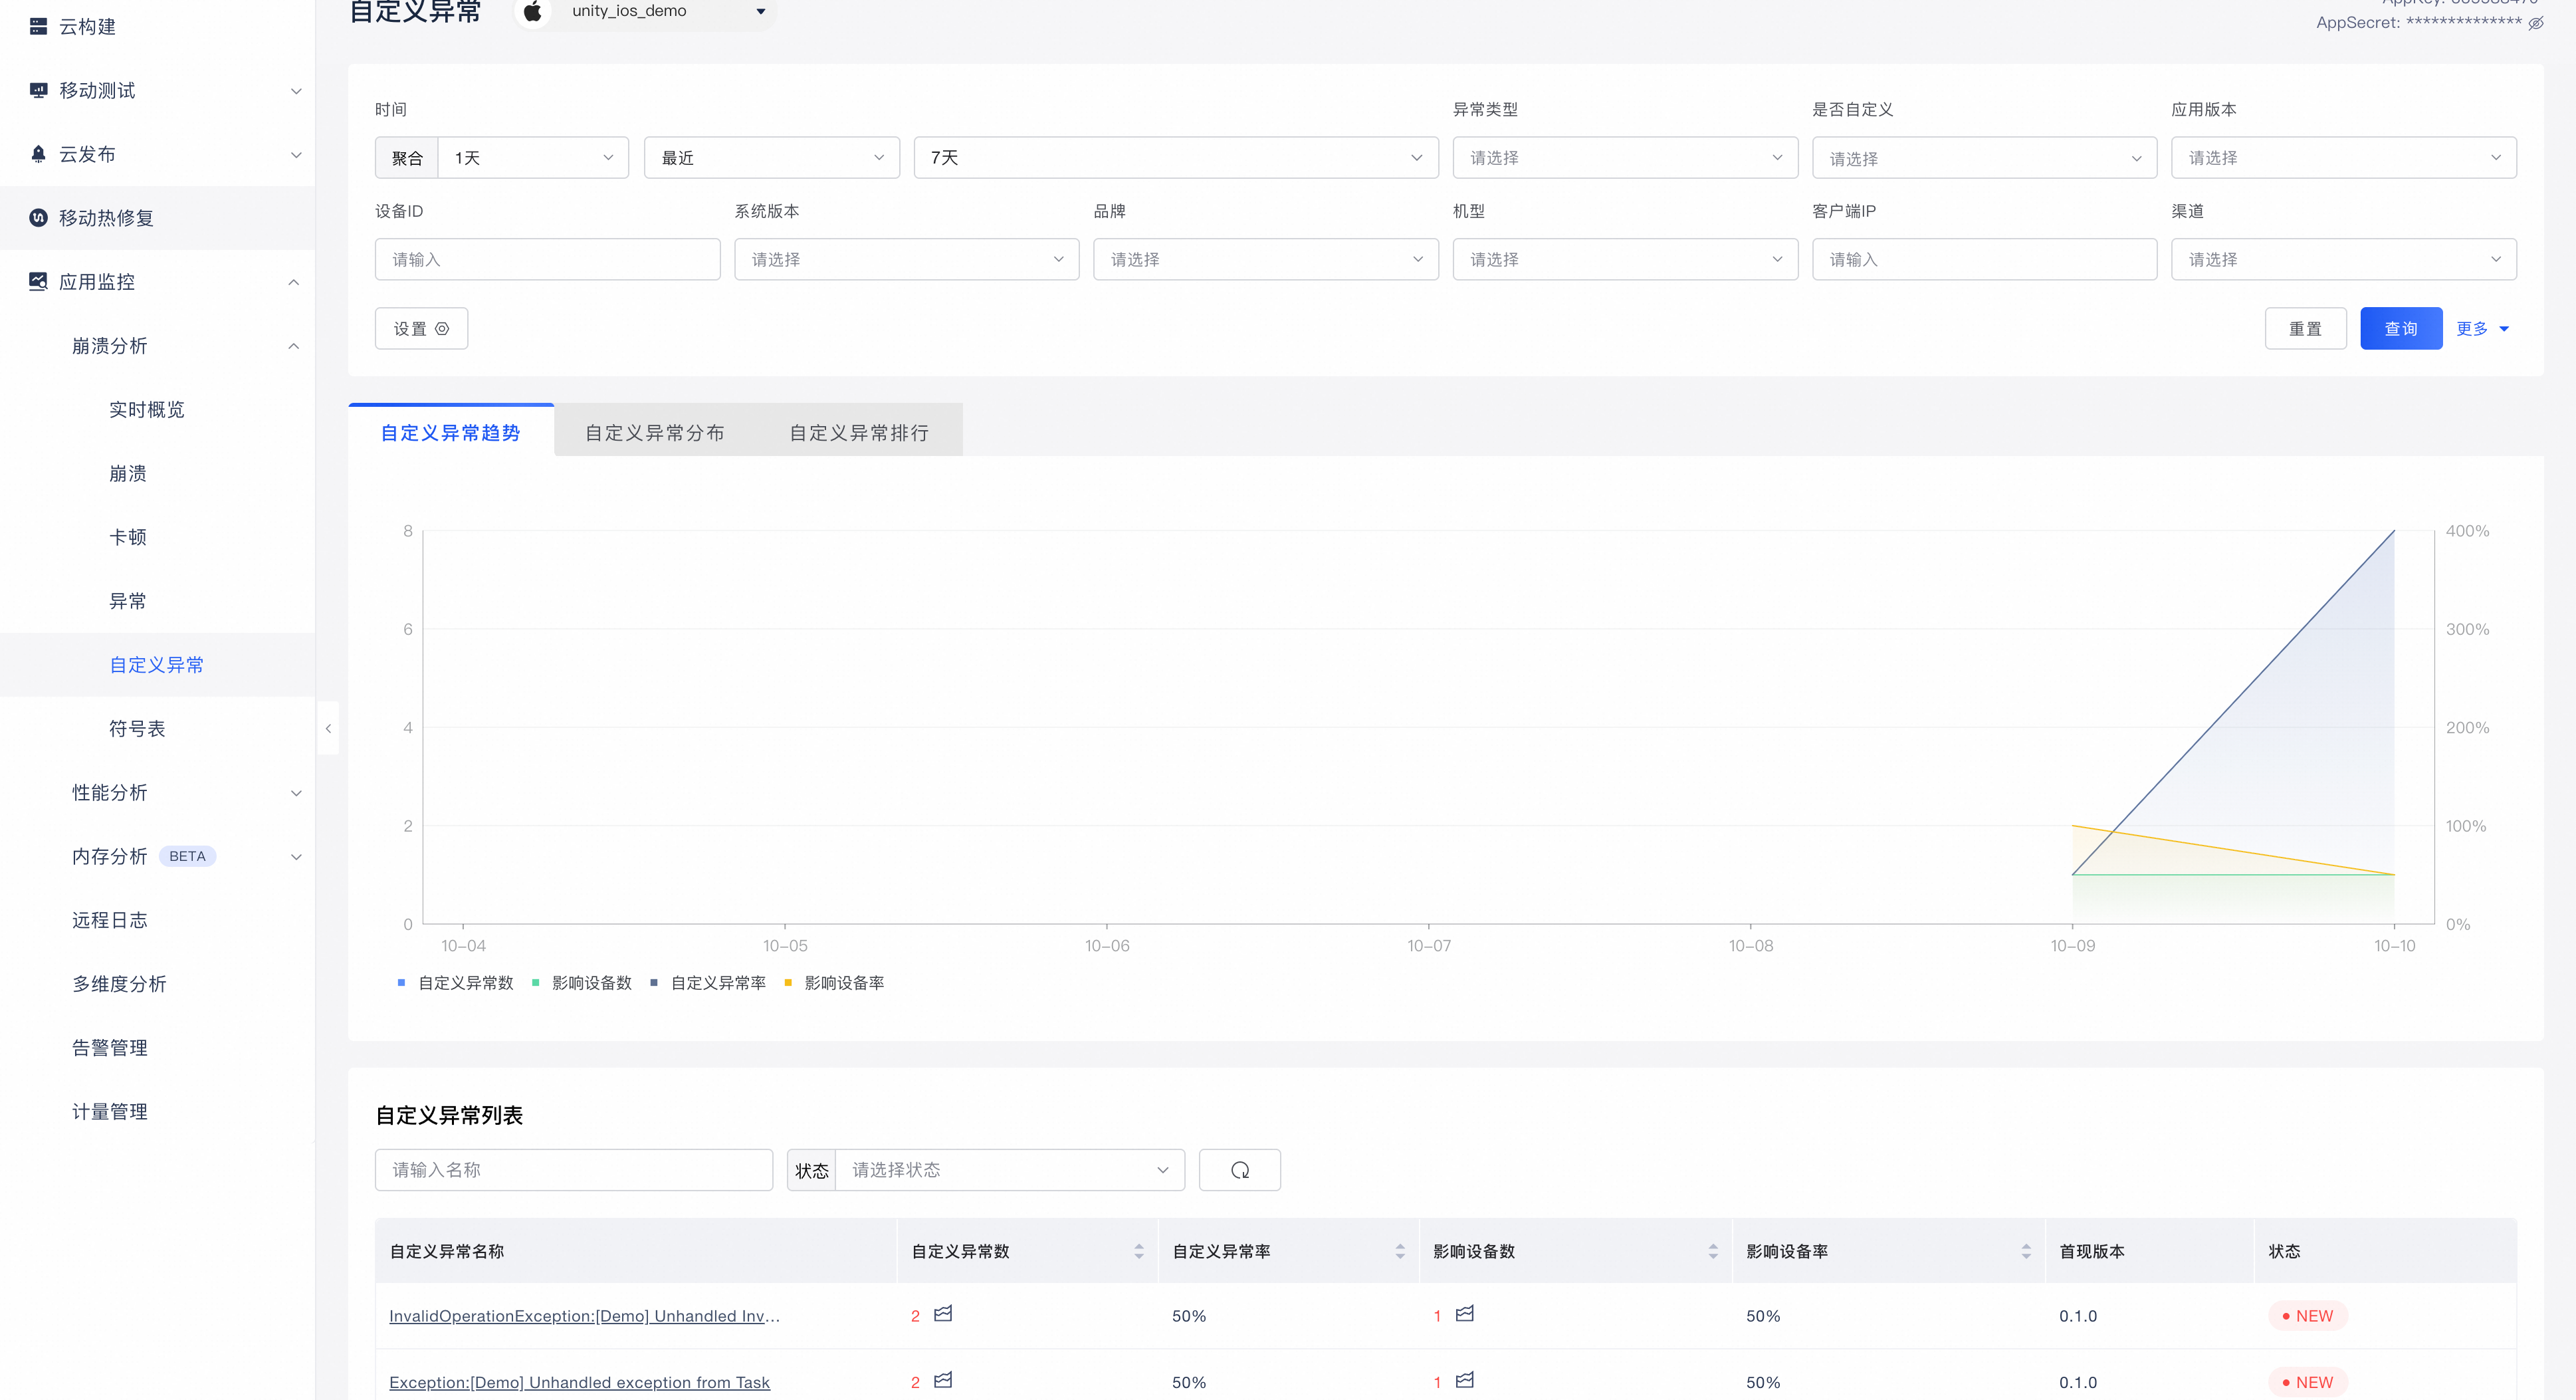
Task: Click the 云发布 rocket icon
Action: [38, 154]
